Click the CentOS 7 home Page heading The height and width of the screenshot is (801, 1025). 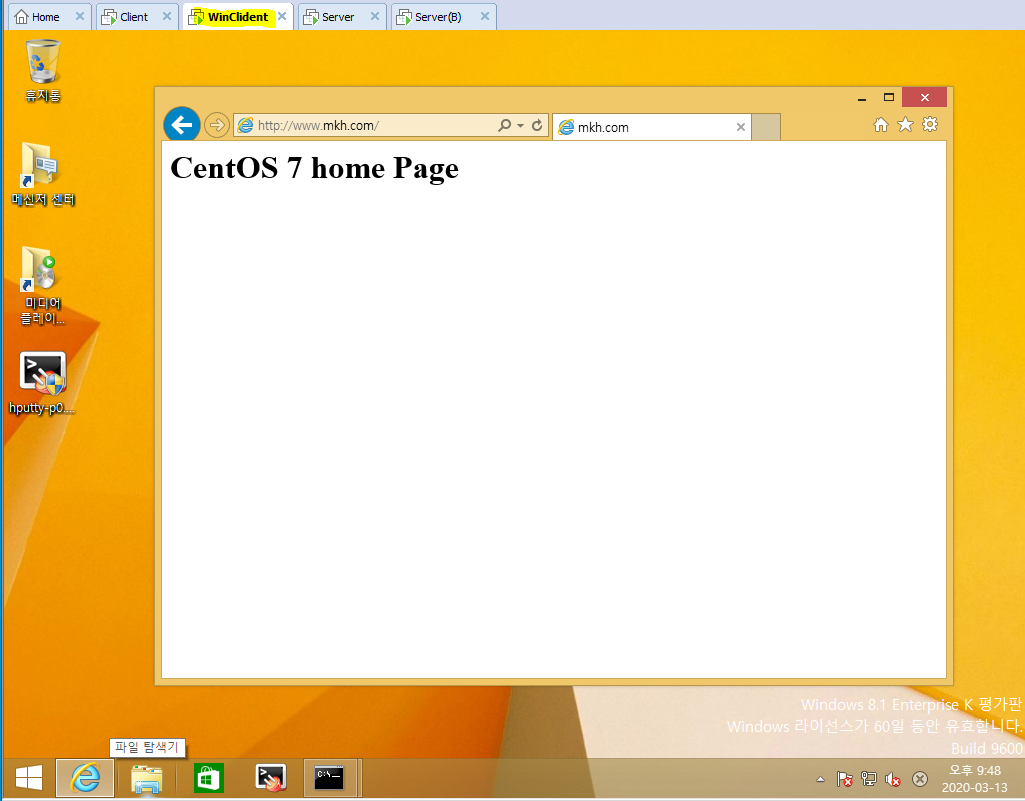click(x=314, y=168)
